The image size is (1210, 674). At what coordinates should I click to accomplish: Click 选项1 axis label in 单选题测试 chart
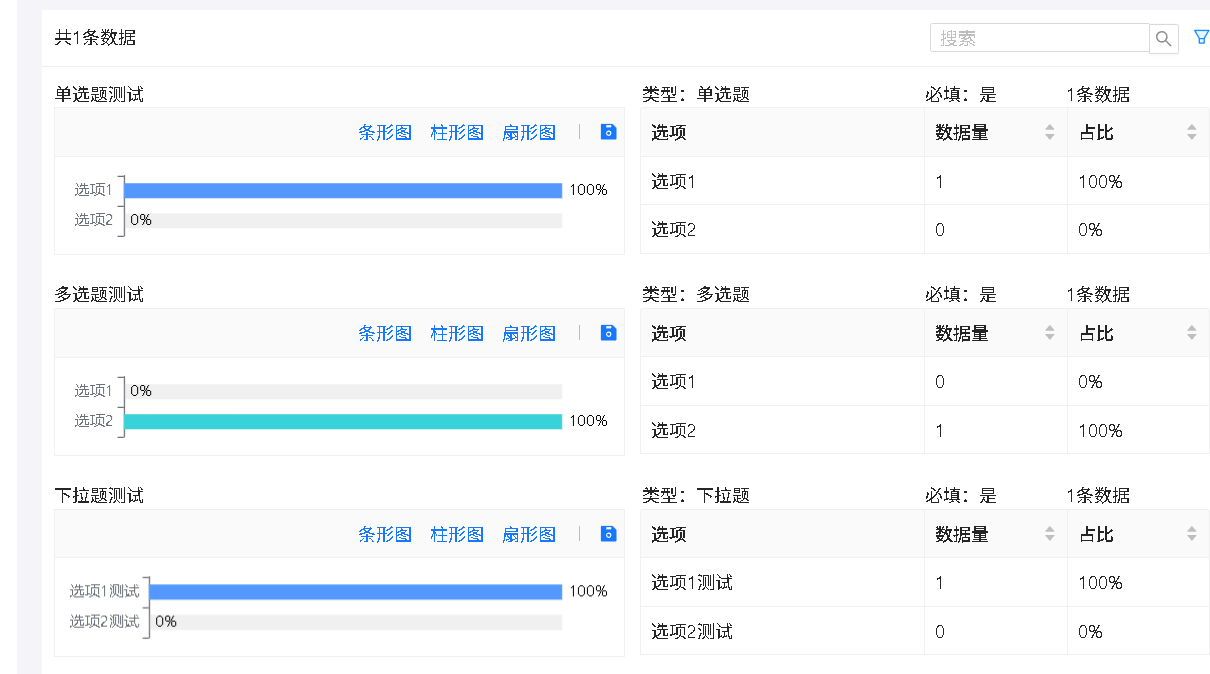(x=93, y=190)
